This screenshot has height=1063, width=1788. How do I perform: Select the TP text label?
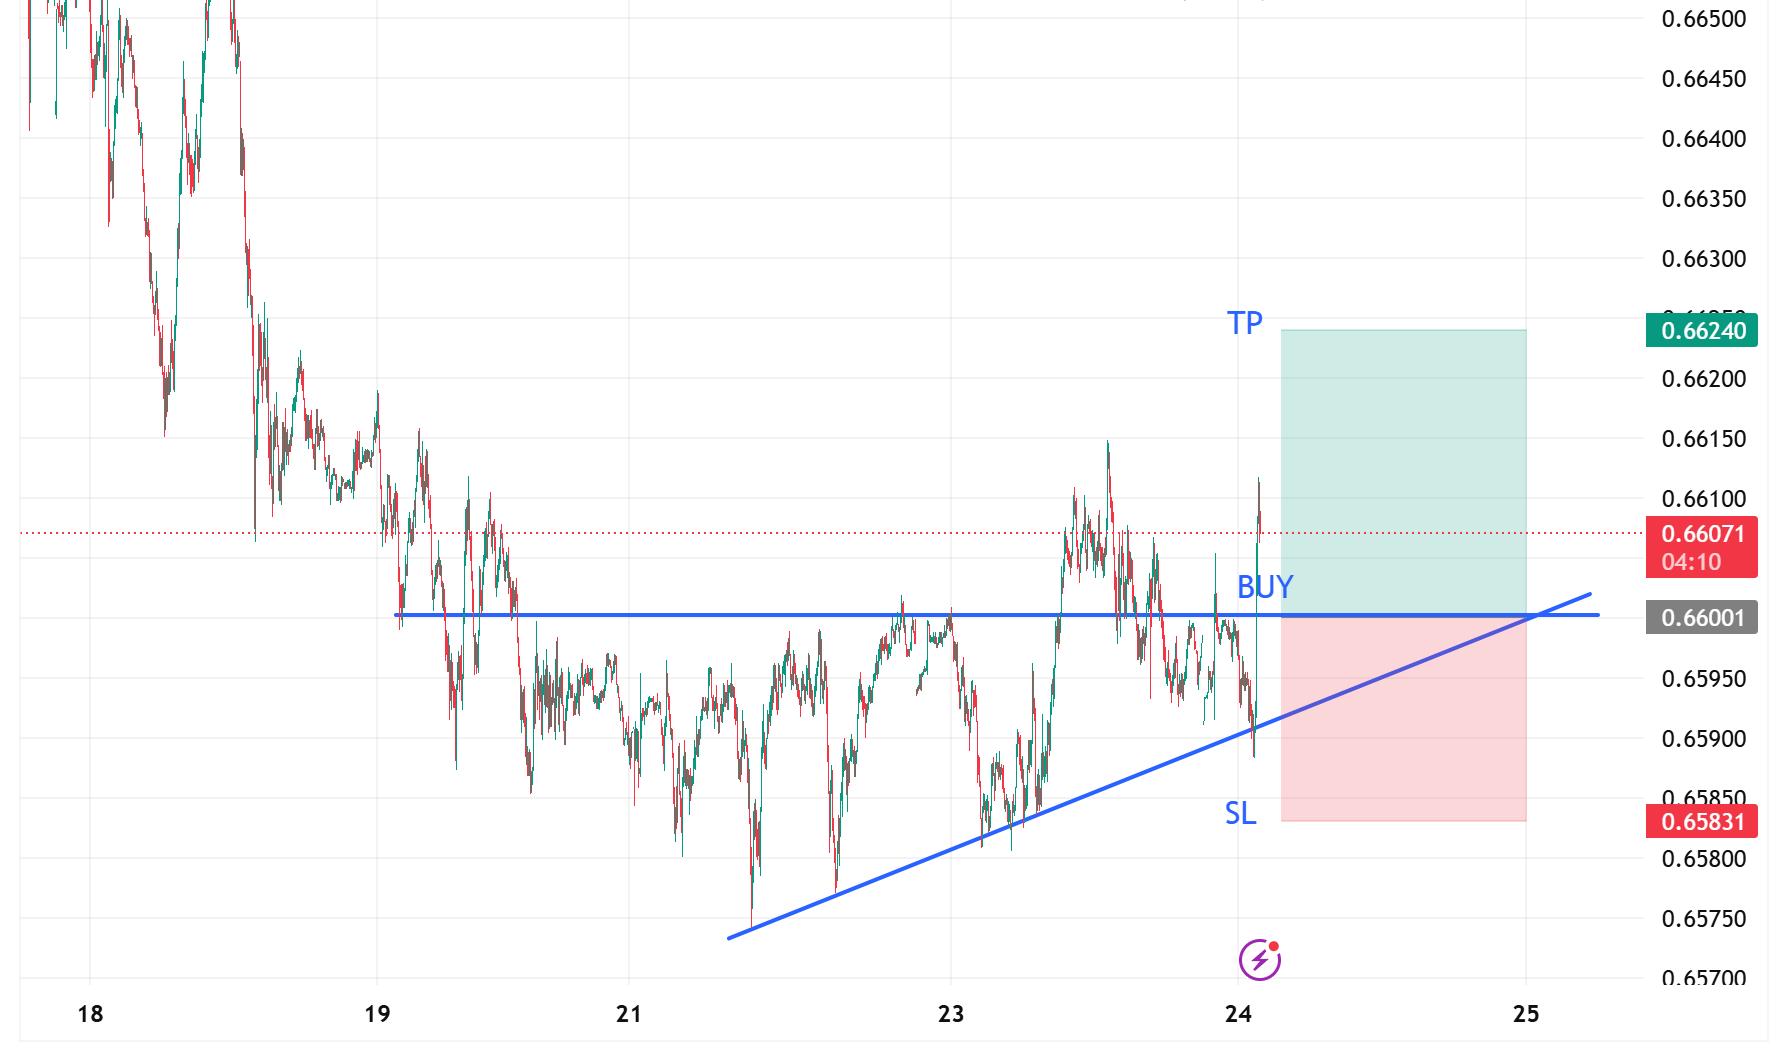pos(1245,323)
